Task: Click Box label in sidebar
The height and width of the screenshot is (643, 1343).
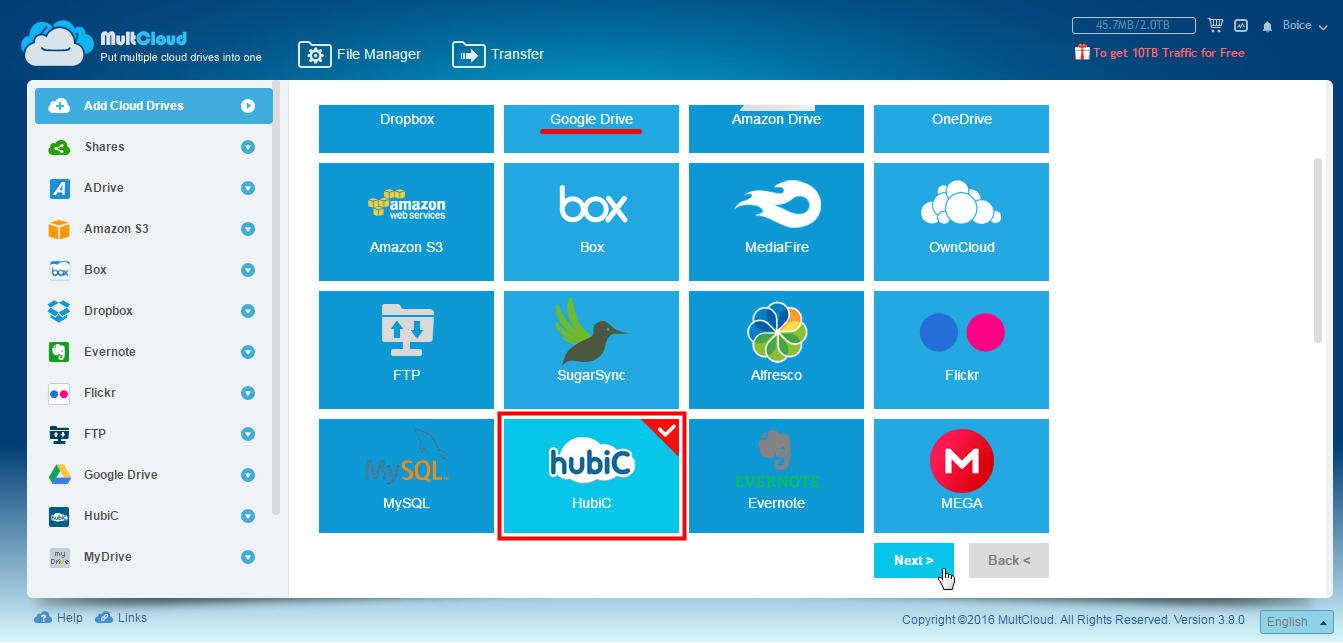Action: point(95,270)
